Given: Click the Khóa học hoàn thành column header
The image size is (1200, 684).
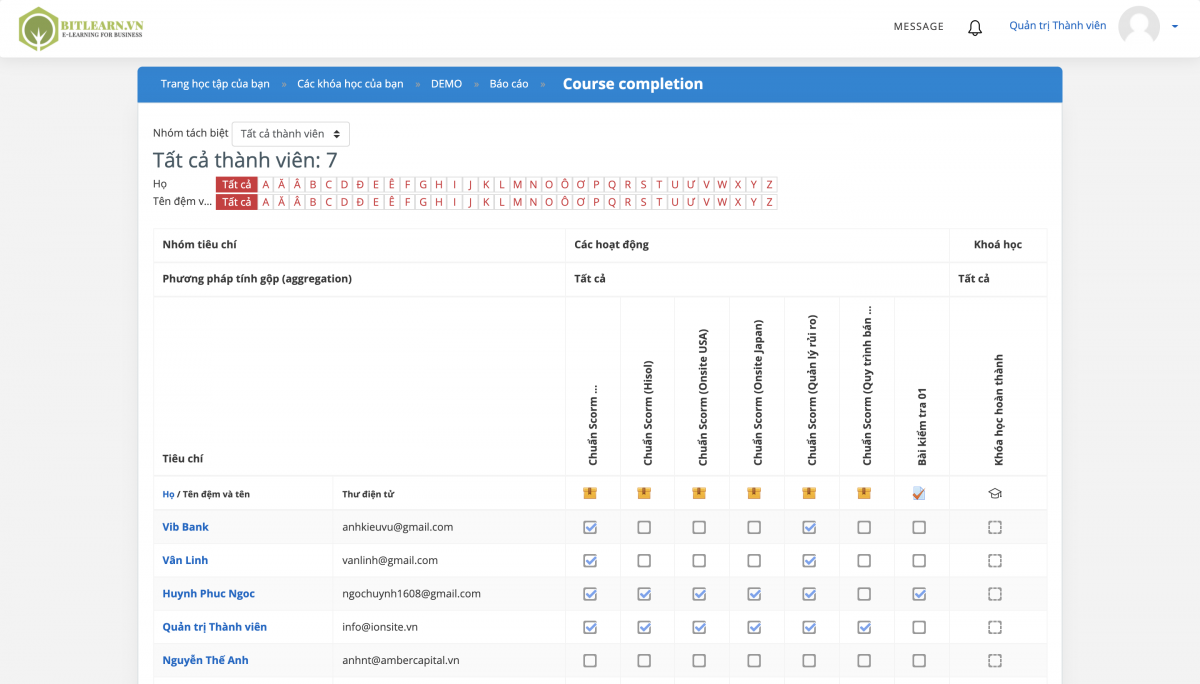Looking at the screenshot, I should tap(998, 410).
